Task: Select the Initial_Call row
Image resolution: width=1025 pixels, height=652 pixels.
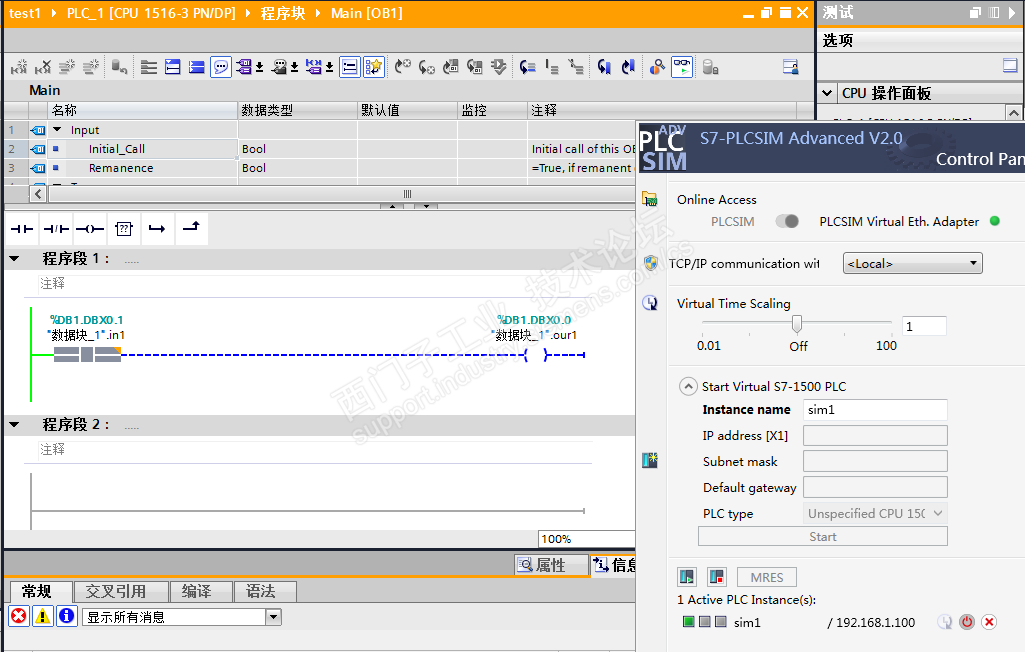Action: (x=320, y=148)
